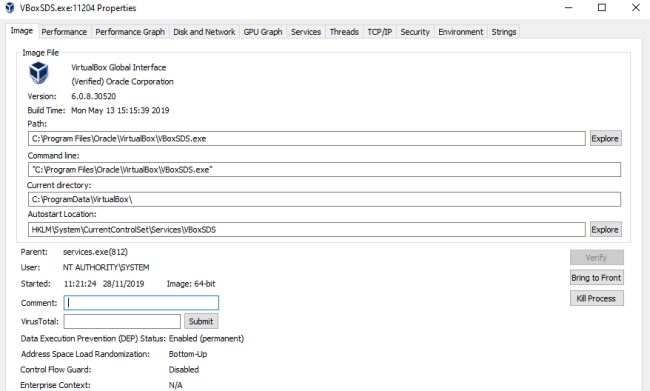Maximize the Properties window

pyautogui.click(x=602, y=7)
